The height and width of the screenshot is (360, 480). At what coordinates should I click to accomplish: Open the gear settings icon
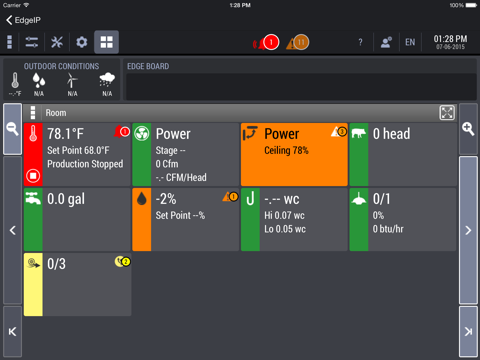[82, 42]
